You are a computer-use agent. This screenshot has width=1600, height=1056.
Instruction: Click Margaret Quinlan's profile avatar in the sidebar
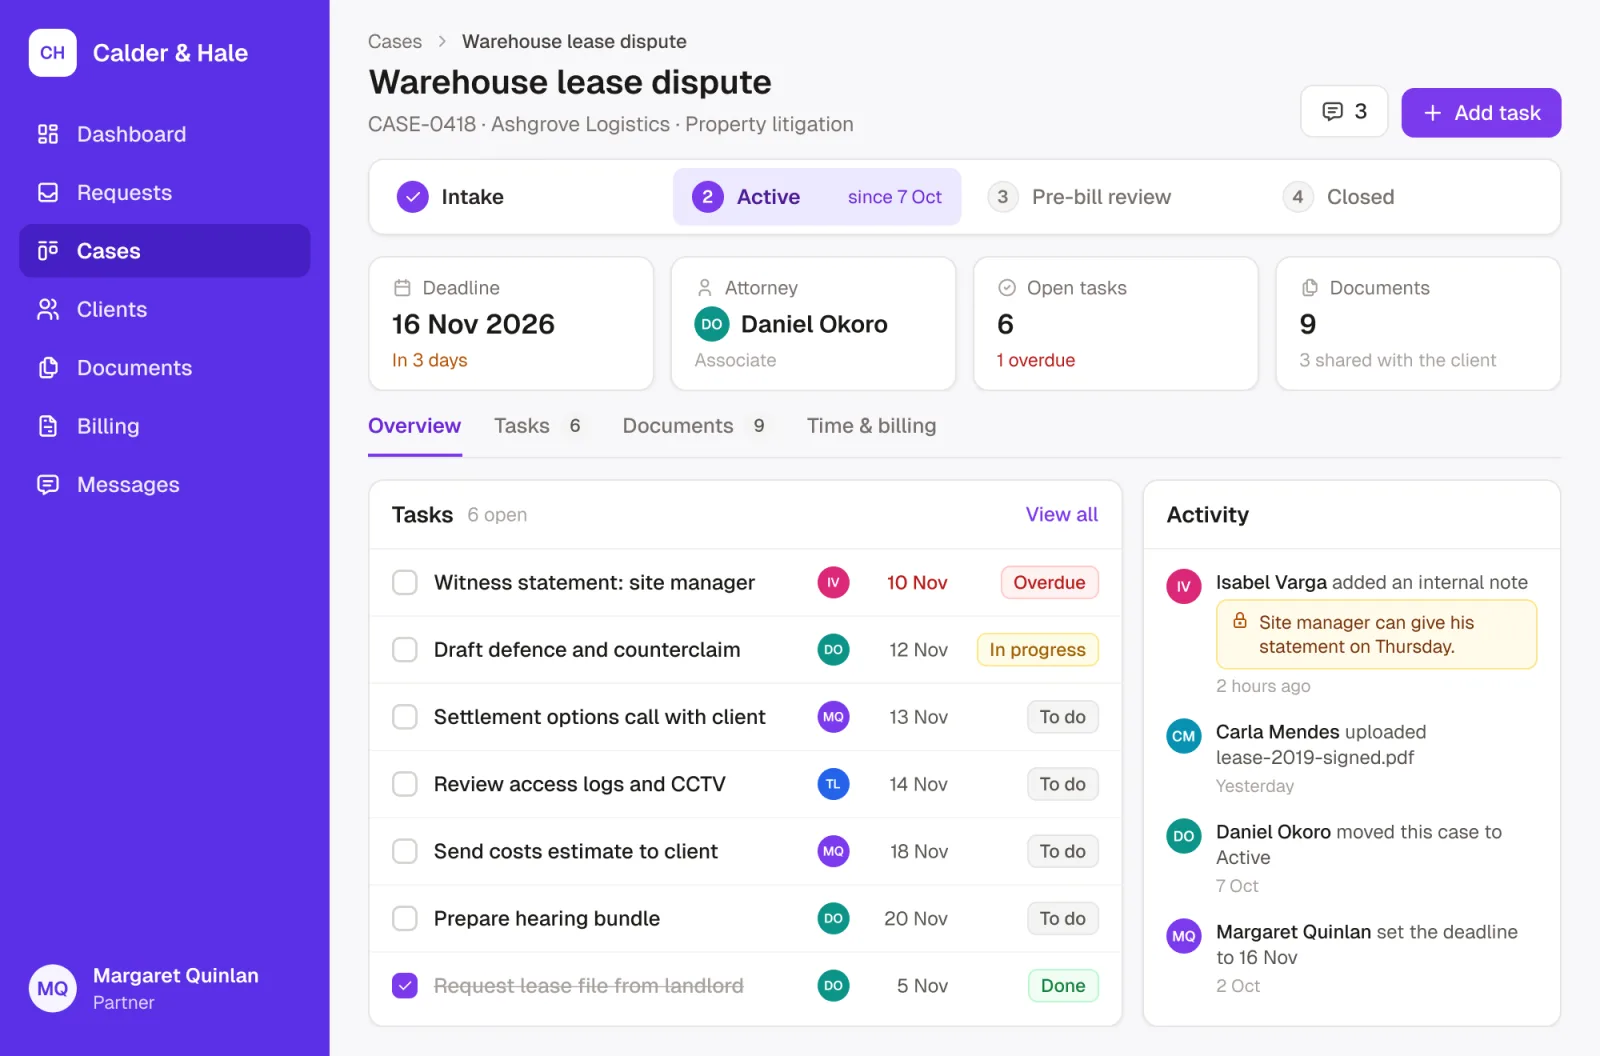pyautogui.click(x=52, y=988)
